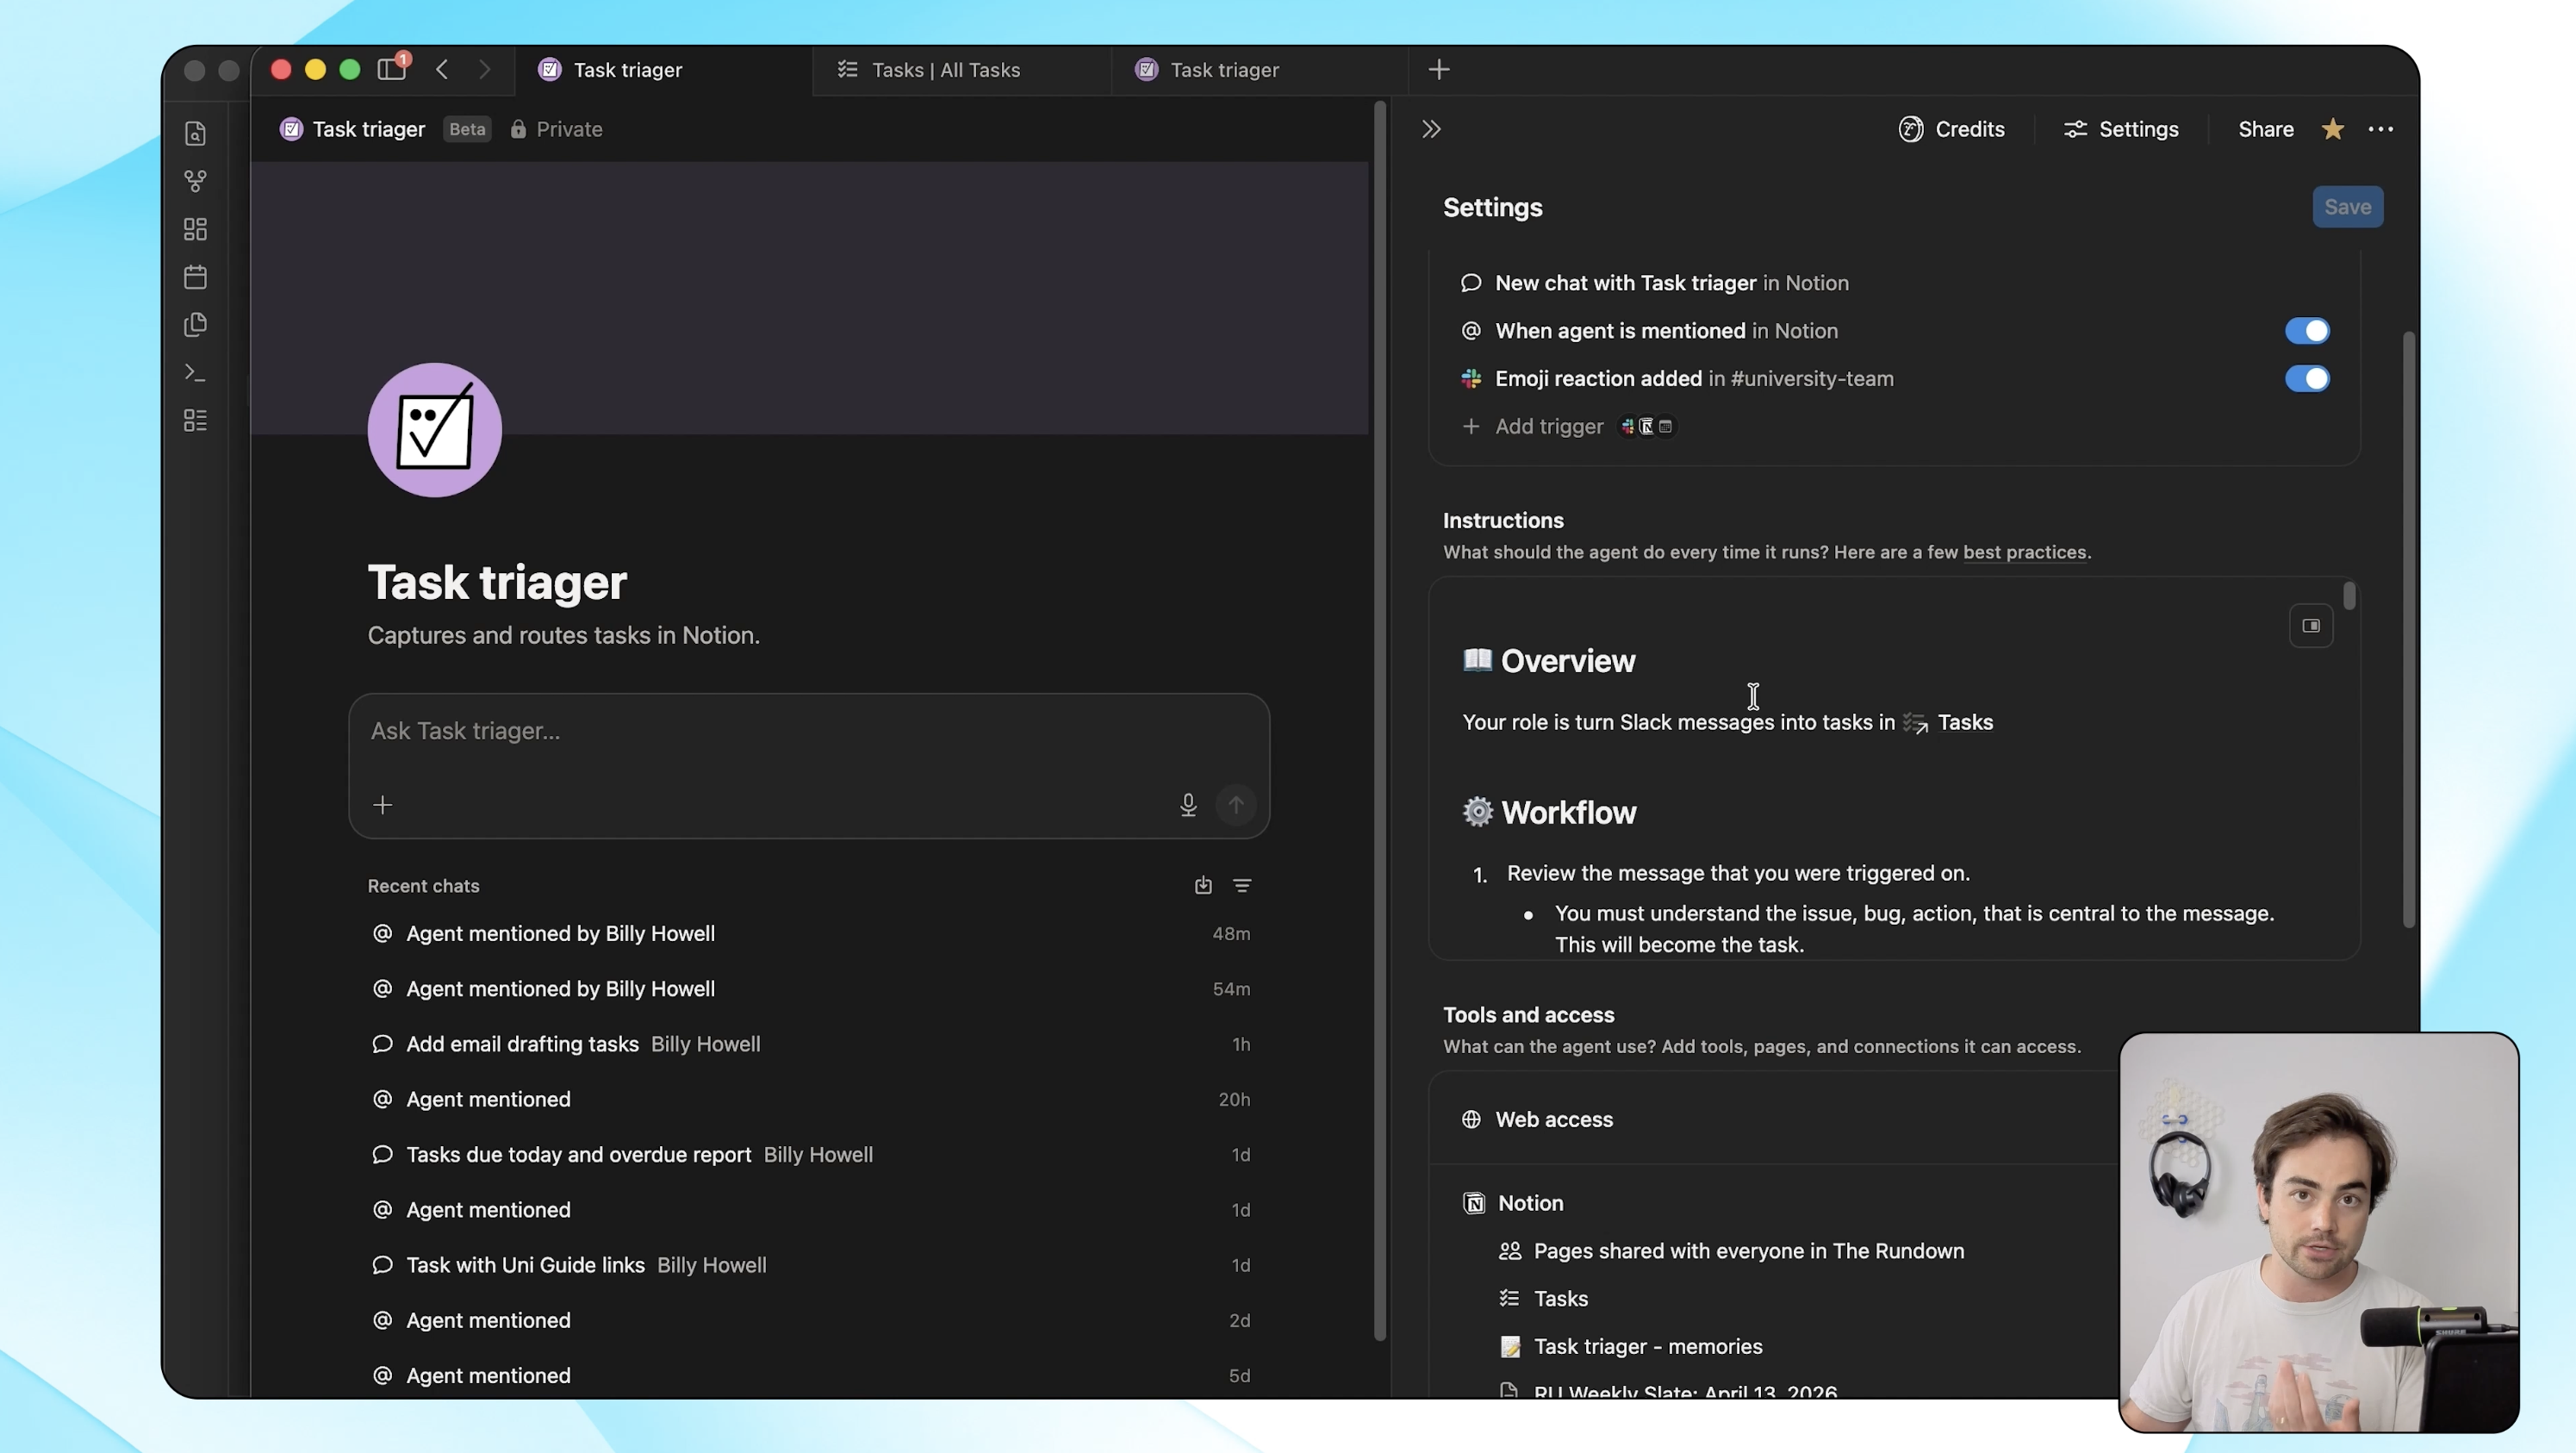The image size is (2576, 1453).
Task: Open the dashboard grid icon in sidebar
Action: click(195, 229)
